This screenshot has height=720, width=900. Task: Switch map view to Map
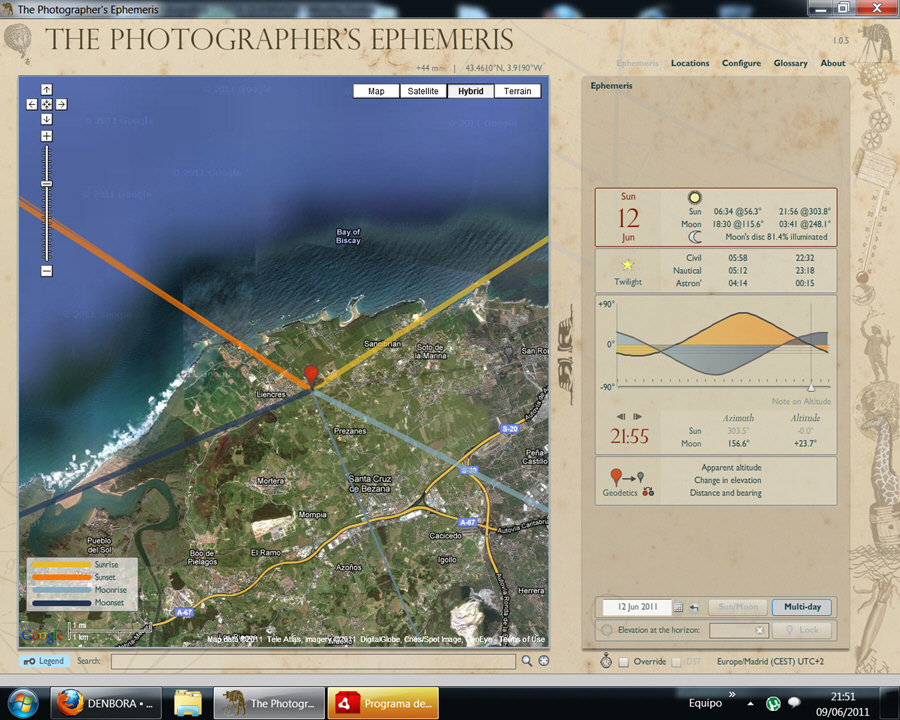click(x=376, y=91)
